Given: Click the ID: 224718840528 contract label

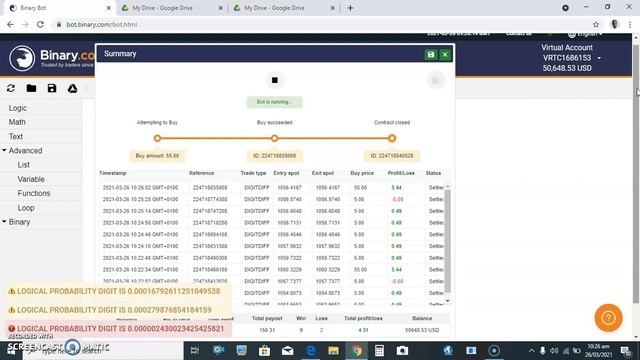Looking at the screenshot, I should pyautogui.click(x=392, y=156).
